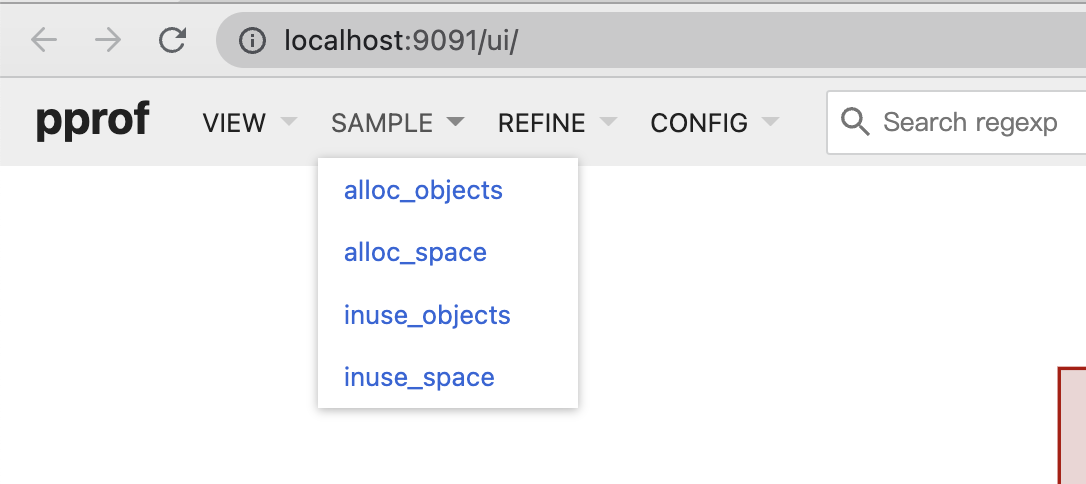Open the REFINE menu label
The image size is (1086, 484).
coord(541,123)
